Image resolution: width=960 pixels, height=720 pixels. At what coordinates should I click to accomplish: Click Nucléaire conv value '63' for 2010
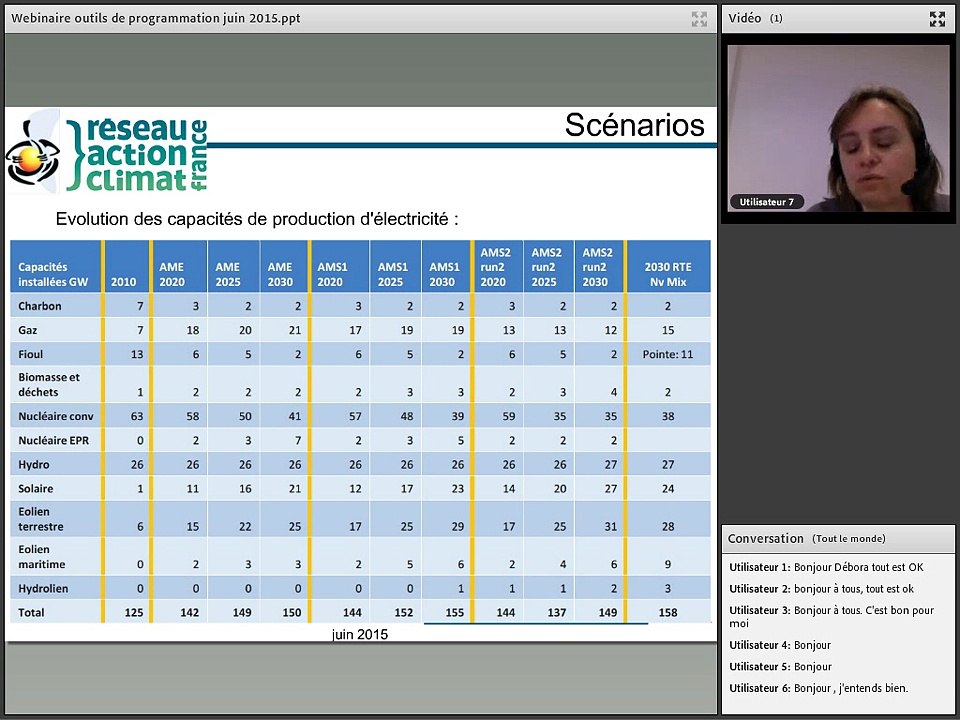click(x=137, y=416)
